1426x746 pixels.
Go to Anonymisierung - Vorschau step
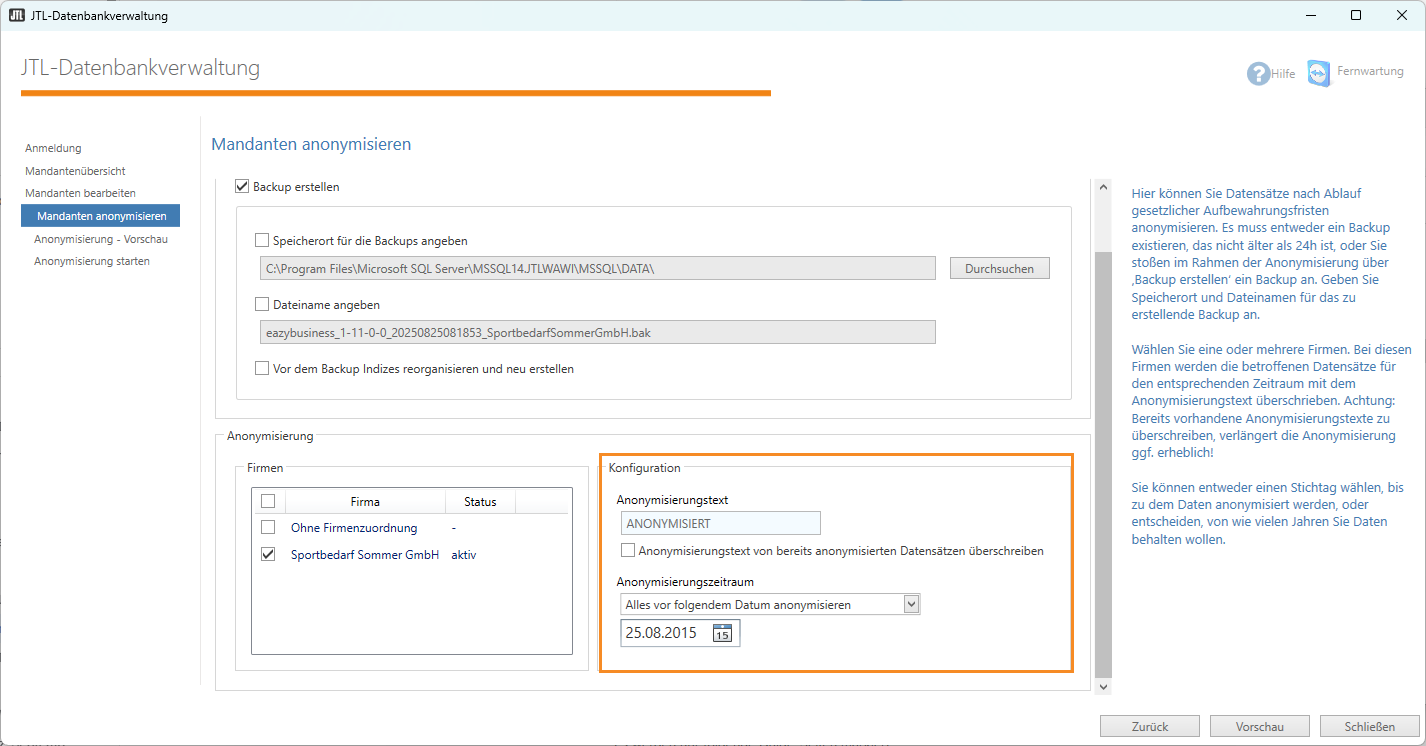click(x=100, y=239)
